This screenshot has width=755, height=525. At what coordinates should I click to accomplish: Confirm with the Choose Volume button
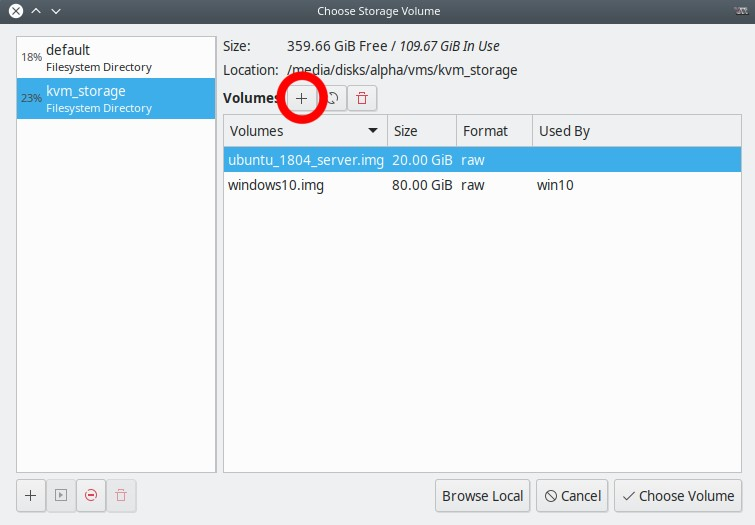pyautogui.click(x=677, y=496)
